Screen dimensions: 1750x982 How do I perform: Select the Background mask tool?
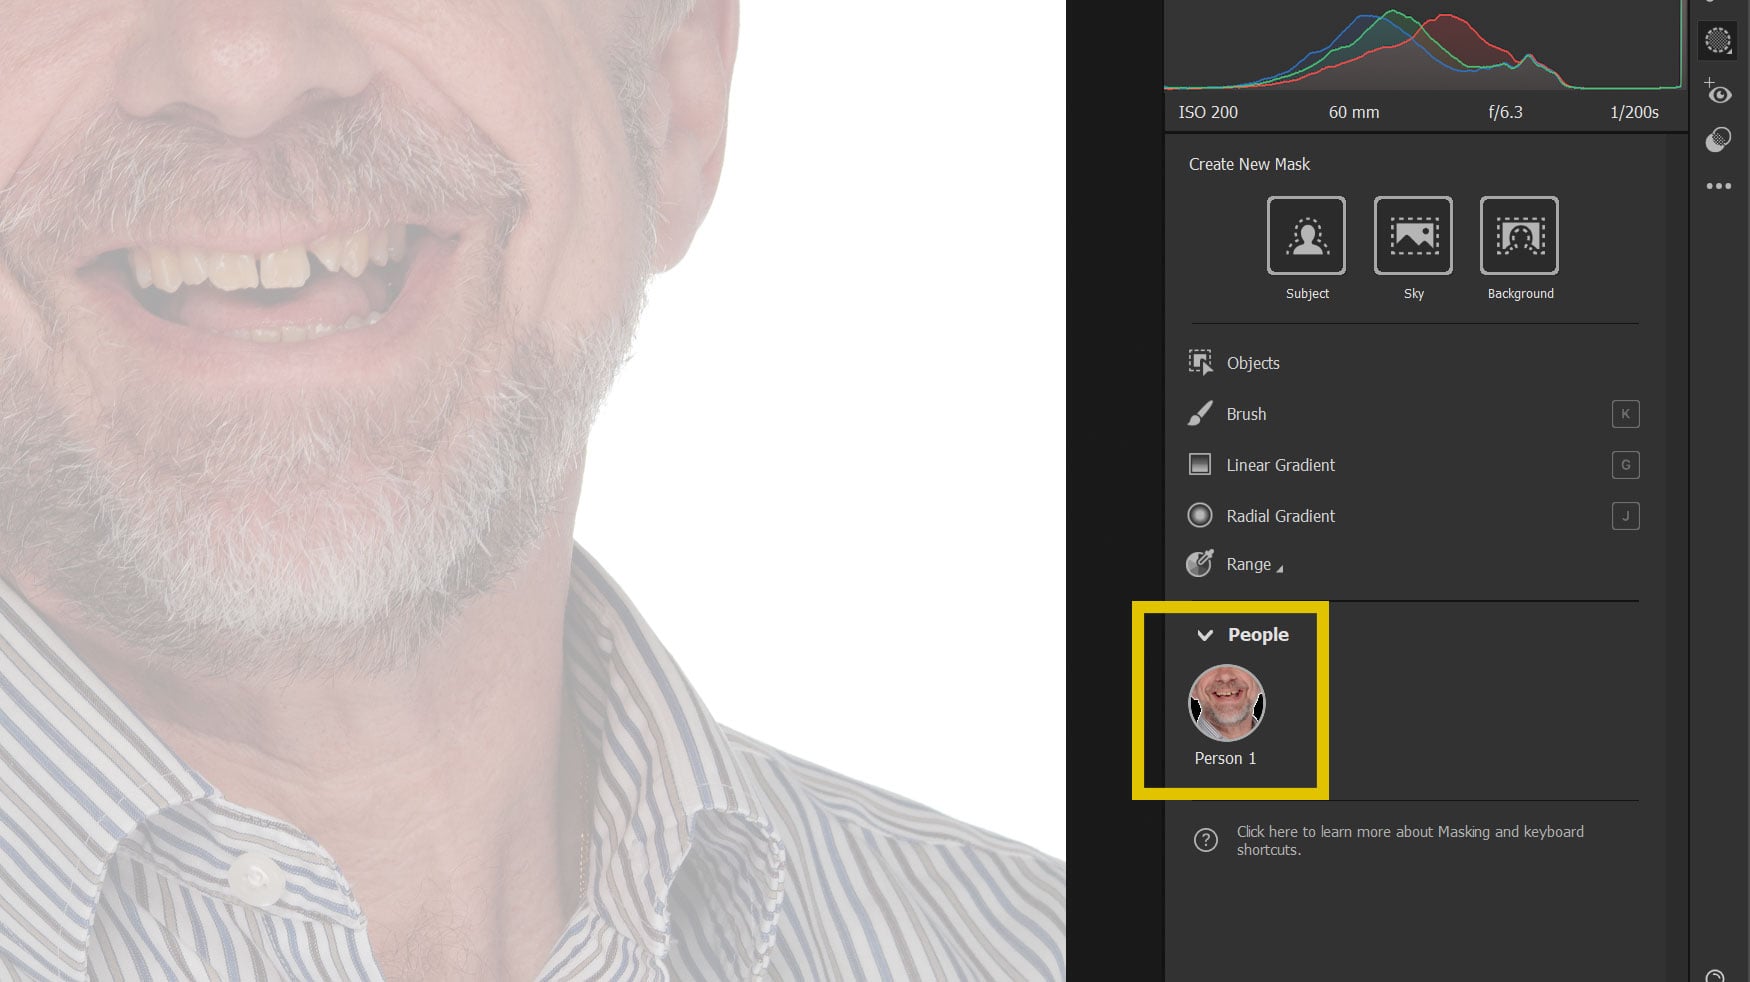point(1519,237)
